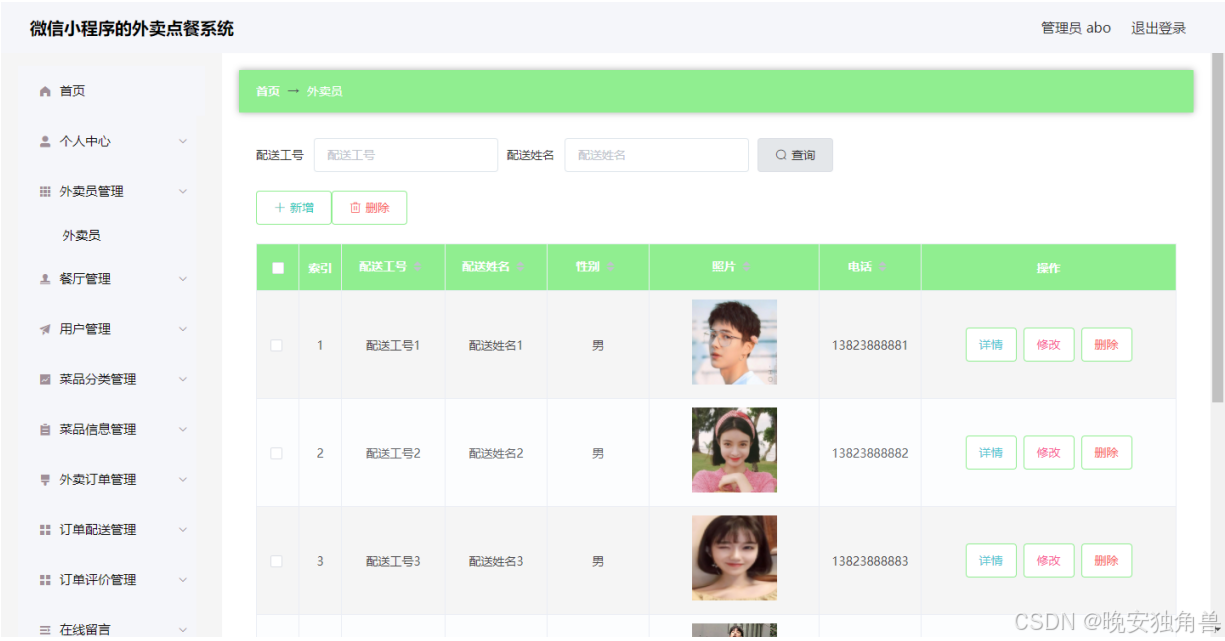Open 详情 for 配送姓名2 row
Image resolution: width=1225 pixels, height=641 pixels.
coord(991,453)
